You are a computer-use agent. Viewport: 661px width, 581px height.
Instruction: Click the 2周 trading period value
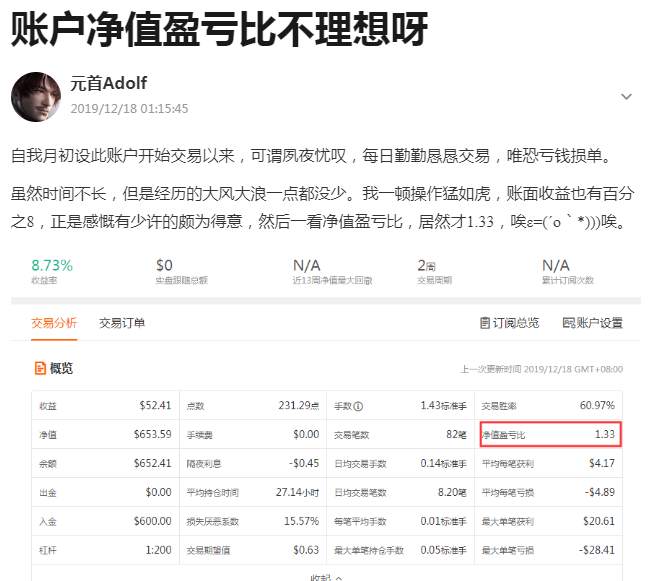(x=426, y=266)
